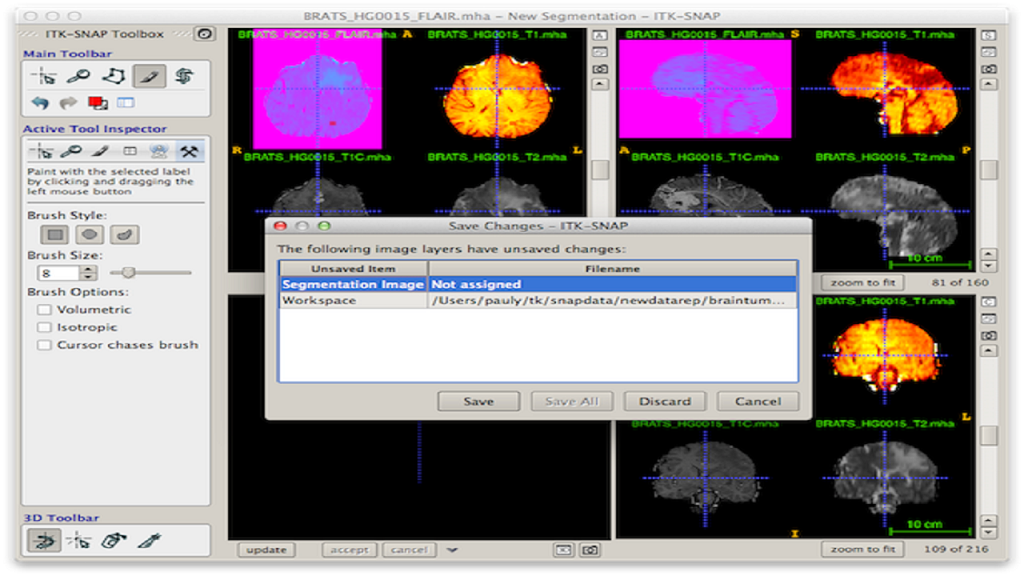Select the Zoom/Pan magnifier tool
Image resolution: width=1024 pixels, height=576 pixels.
click(78, 76)
